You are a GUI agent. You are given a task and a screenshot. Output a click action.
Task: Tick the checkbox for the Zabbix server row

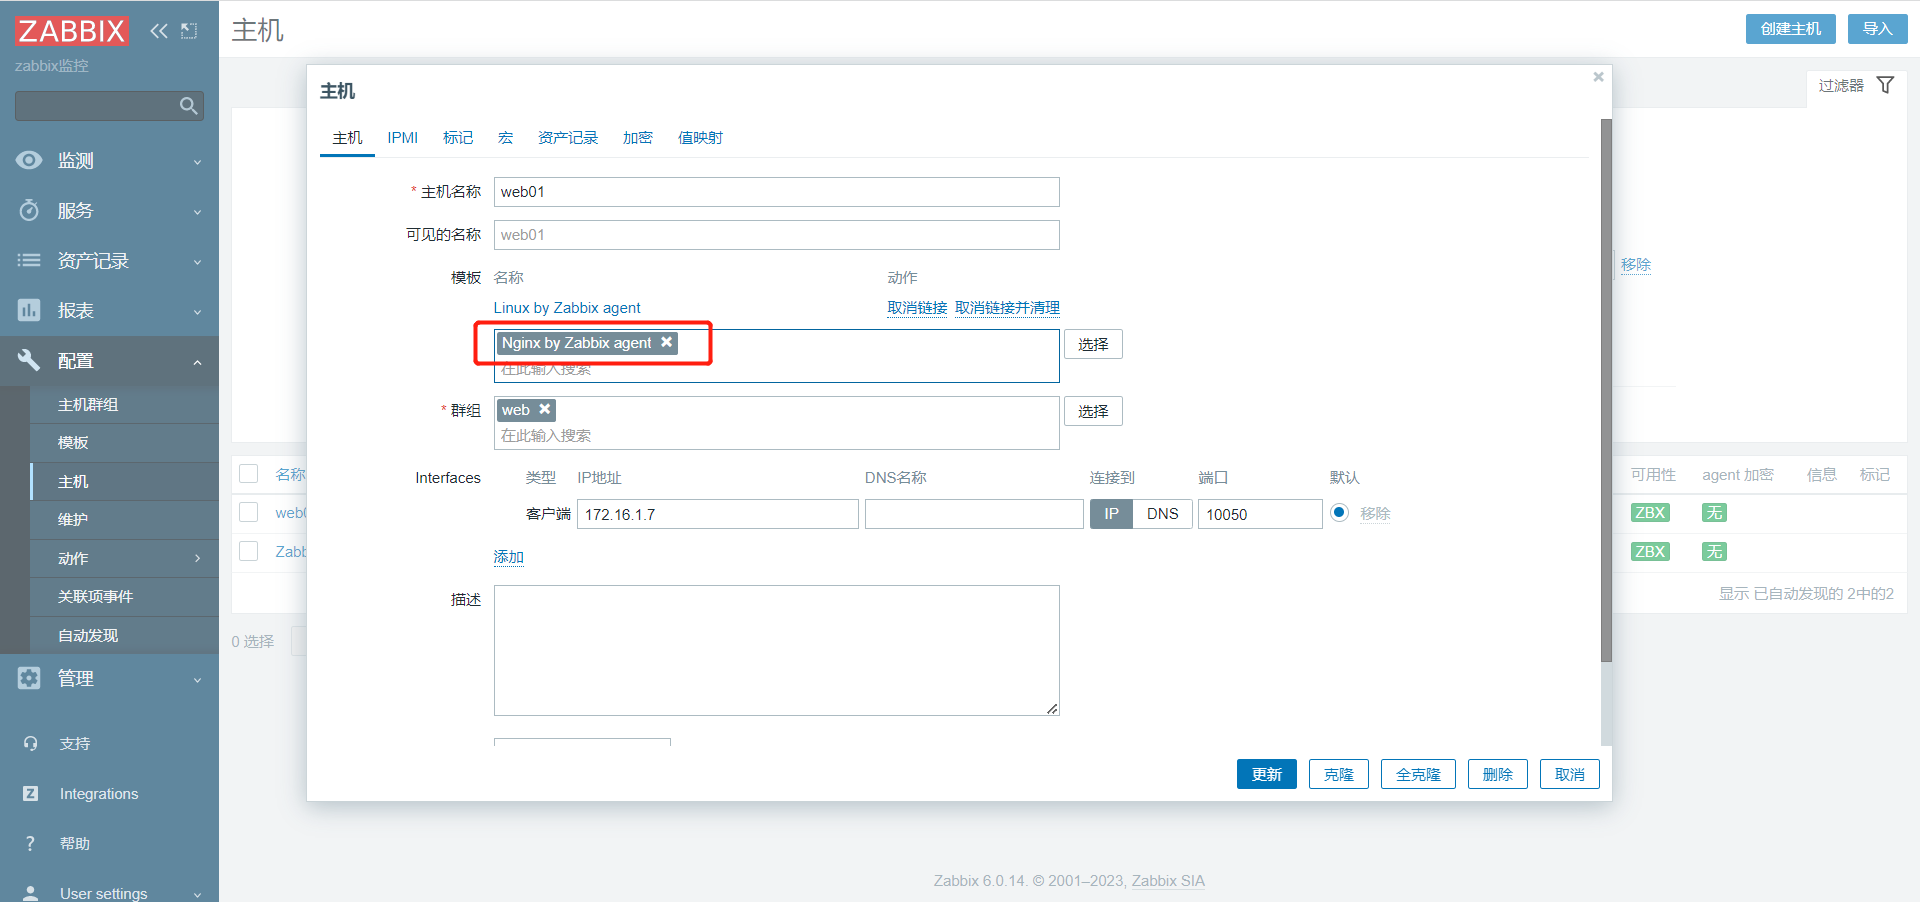249,551
